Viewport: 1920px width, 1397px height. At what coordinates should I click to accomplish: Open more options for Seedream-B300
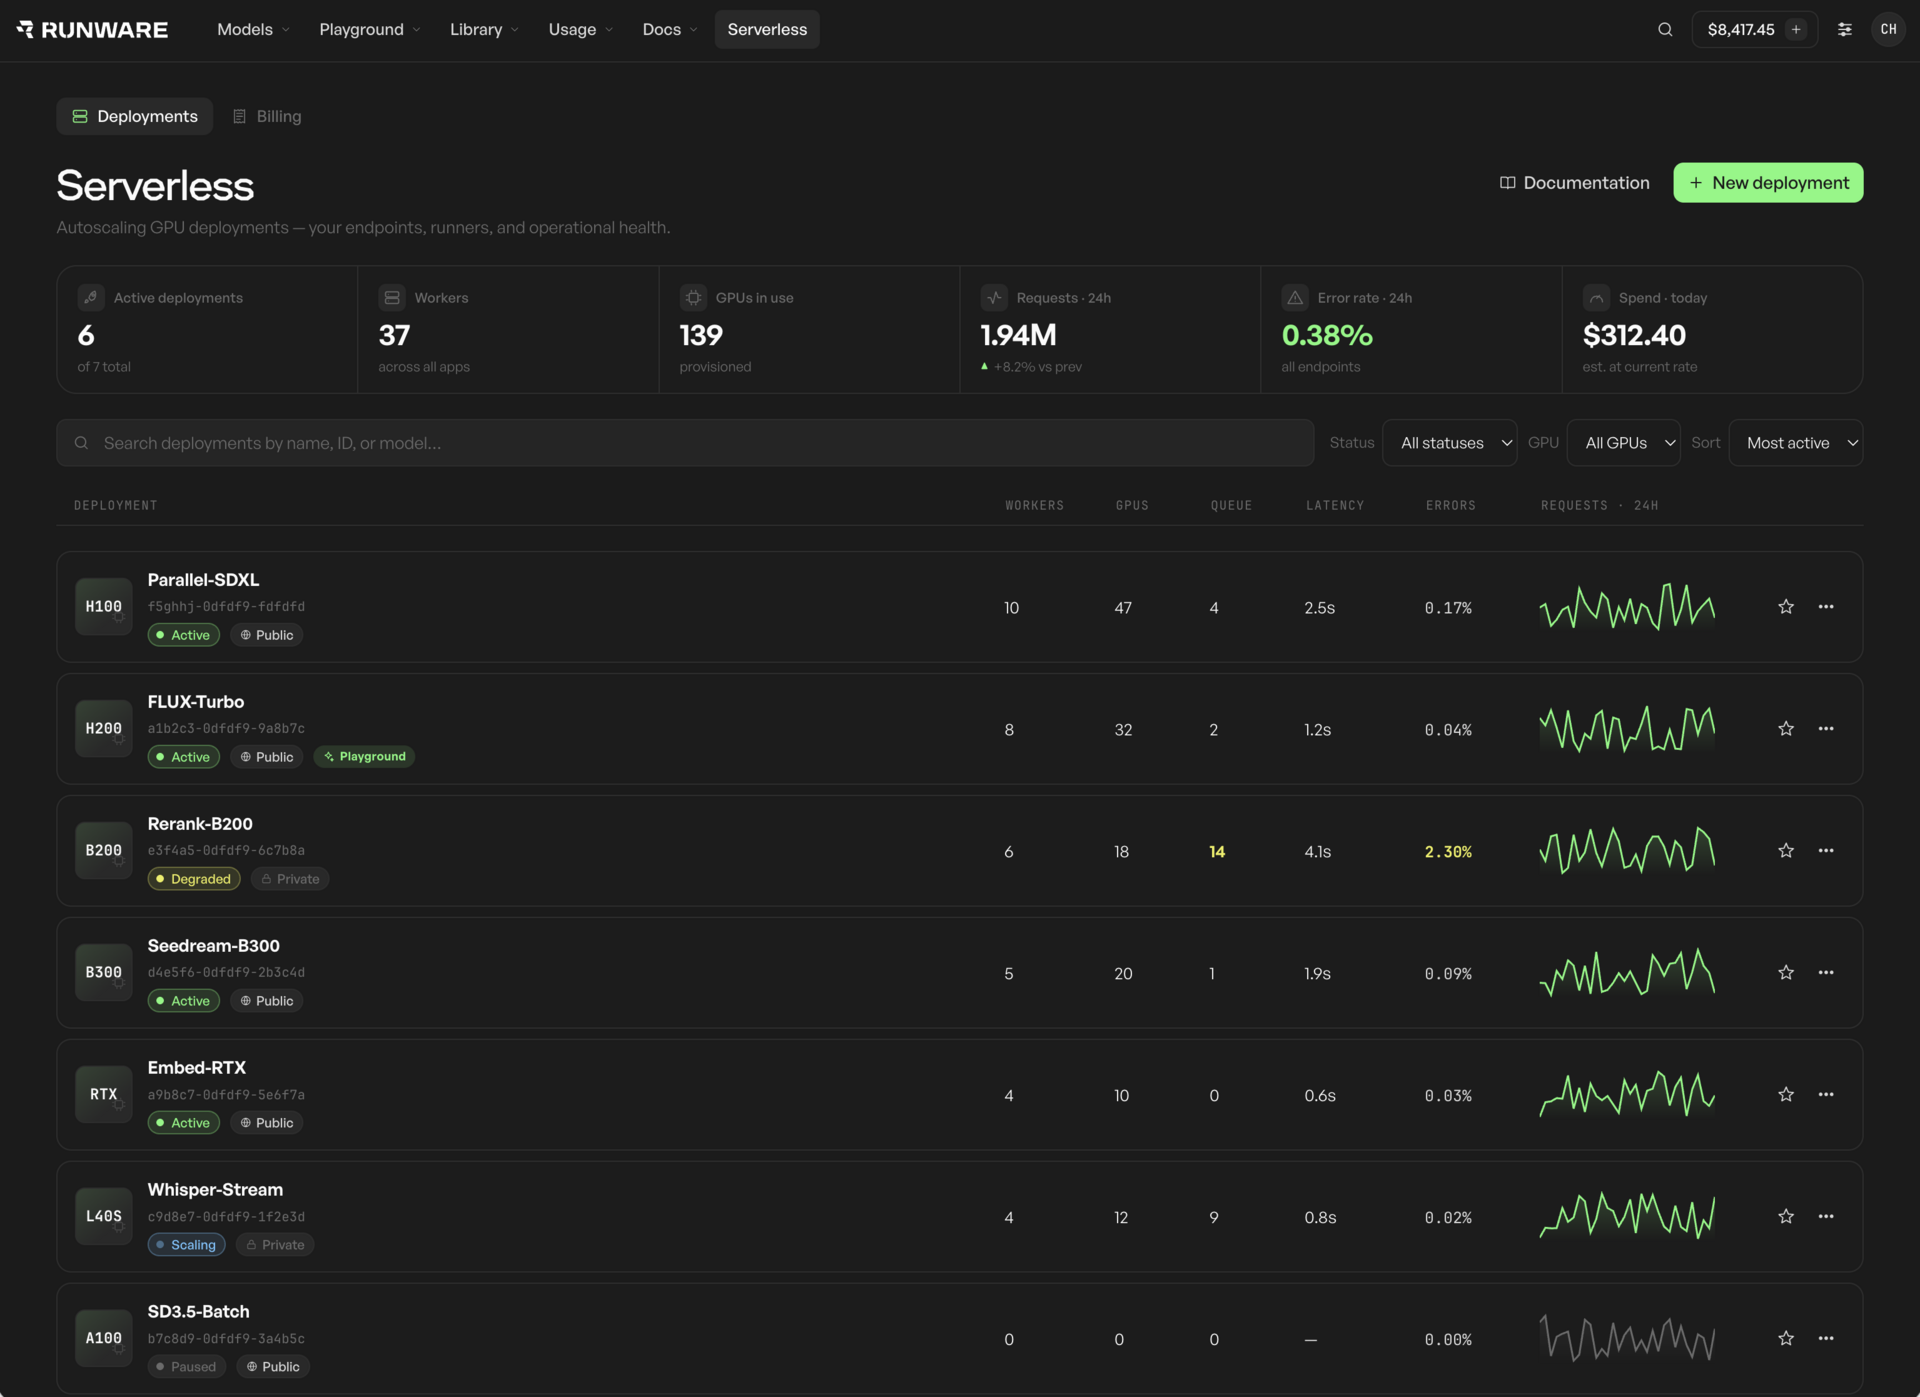1826,973
